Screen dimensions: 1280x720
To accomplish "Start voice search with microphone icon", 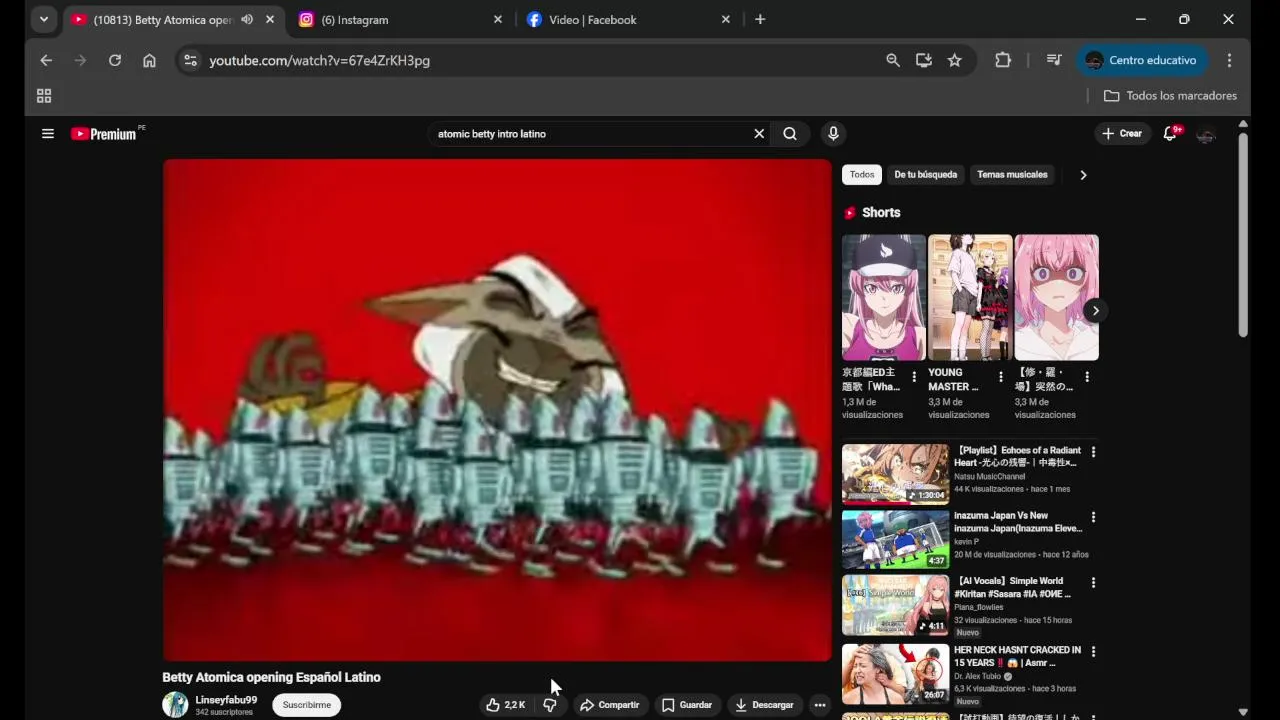I will tap(833, 134).
